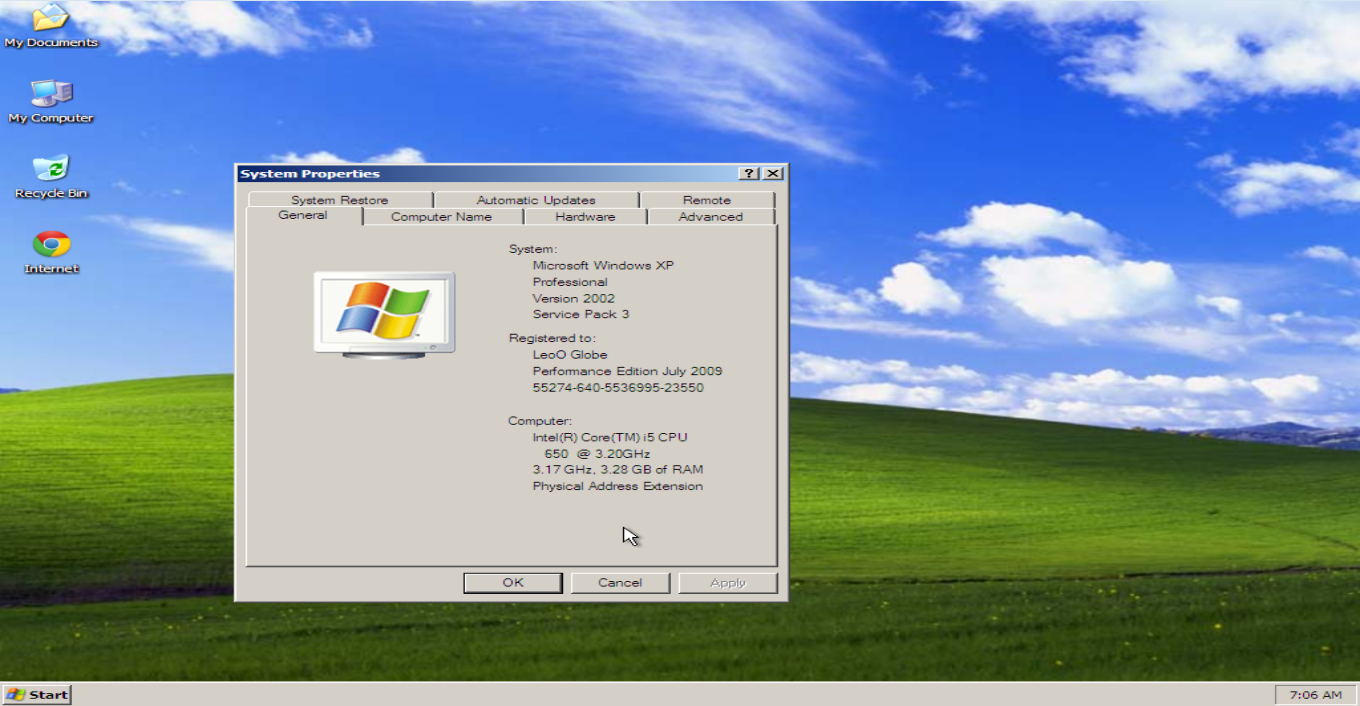
Task: Click '3.17 GHz, 3.28 GB of RAM'
Action: (618, 469)
